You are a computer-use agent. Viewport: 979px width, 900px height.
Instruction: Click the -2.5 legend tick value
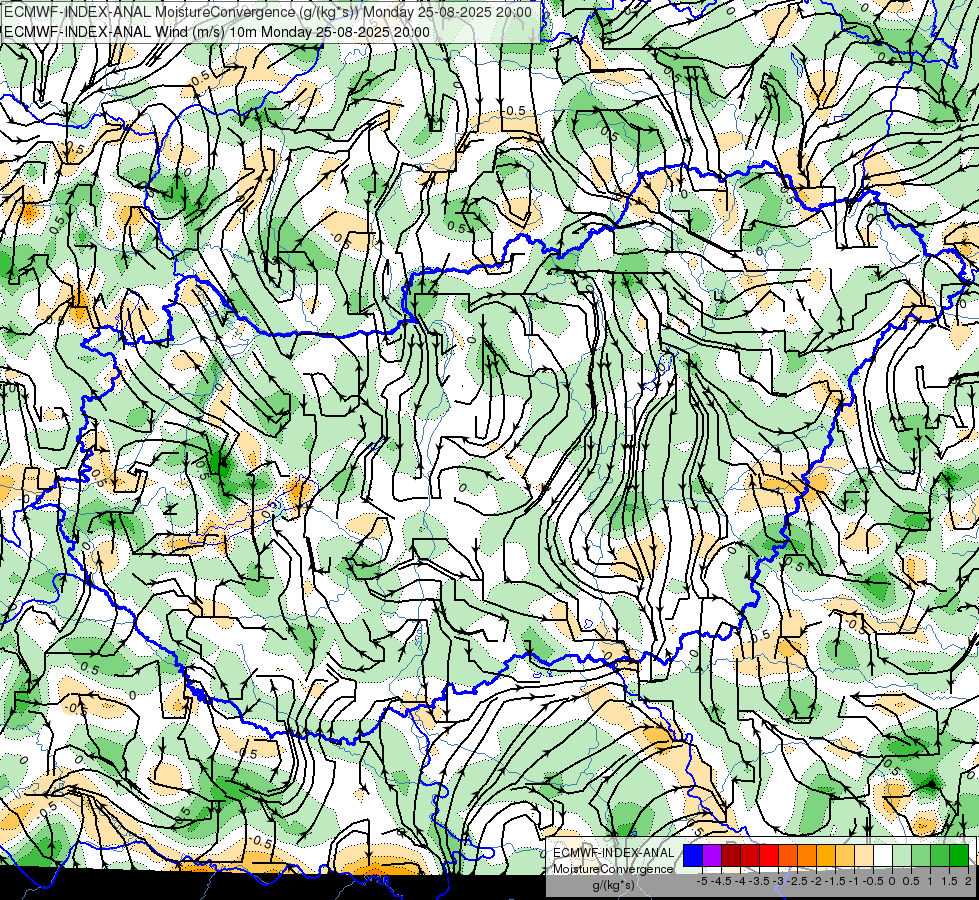797,881
